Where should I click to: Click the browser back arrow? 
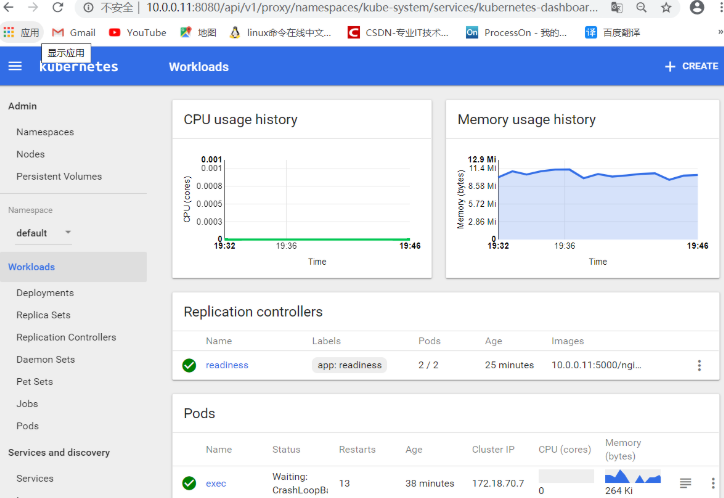pyautogui.click(x=8, y=7)
